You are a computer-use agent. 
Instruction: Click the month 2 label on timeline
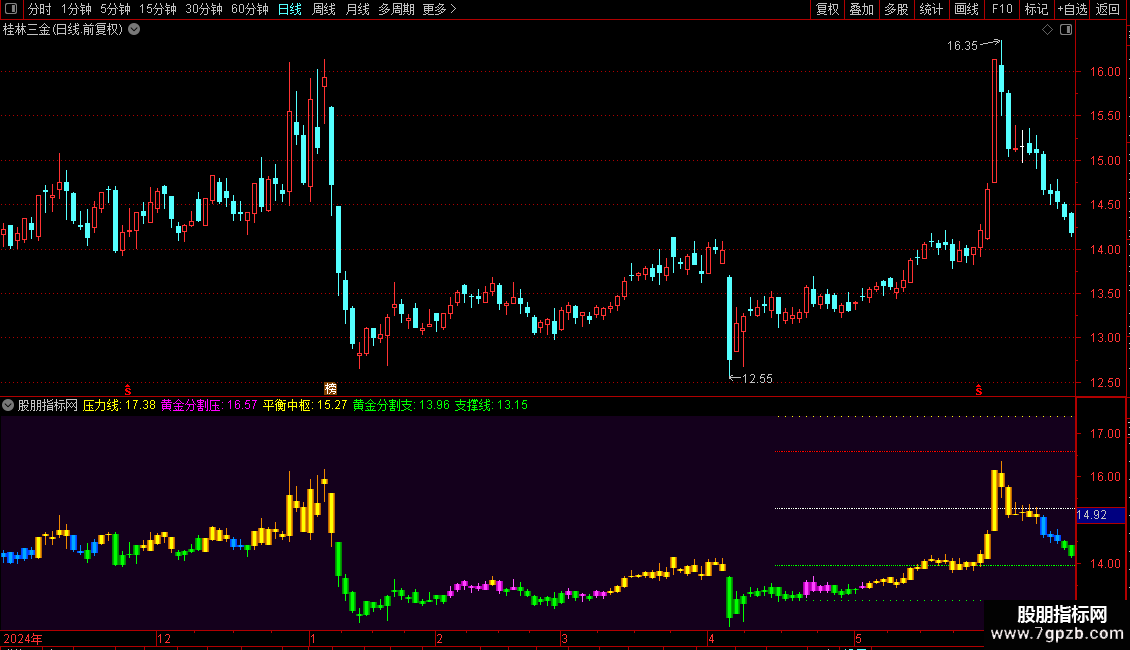439,638
